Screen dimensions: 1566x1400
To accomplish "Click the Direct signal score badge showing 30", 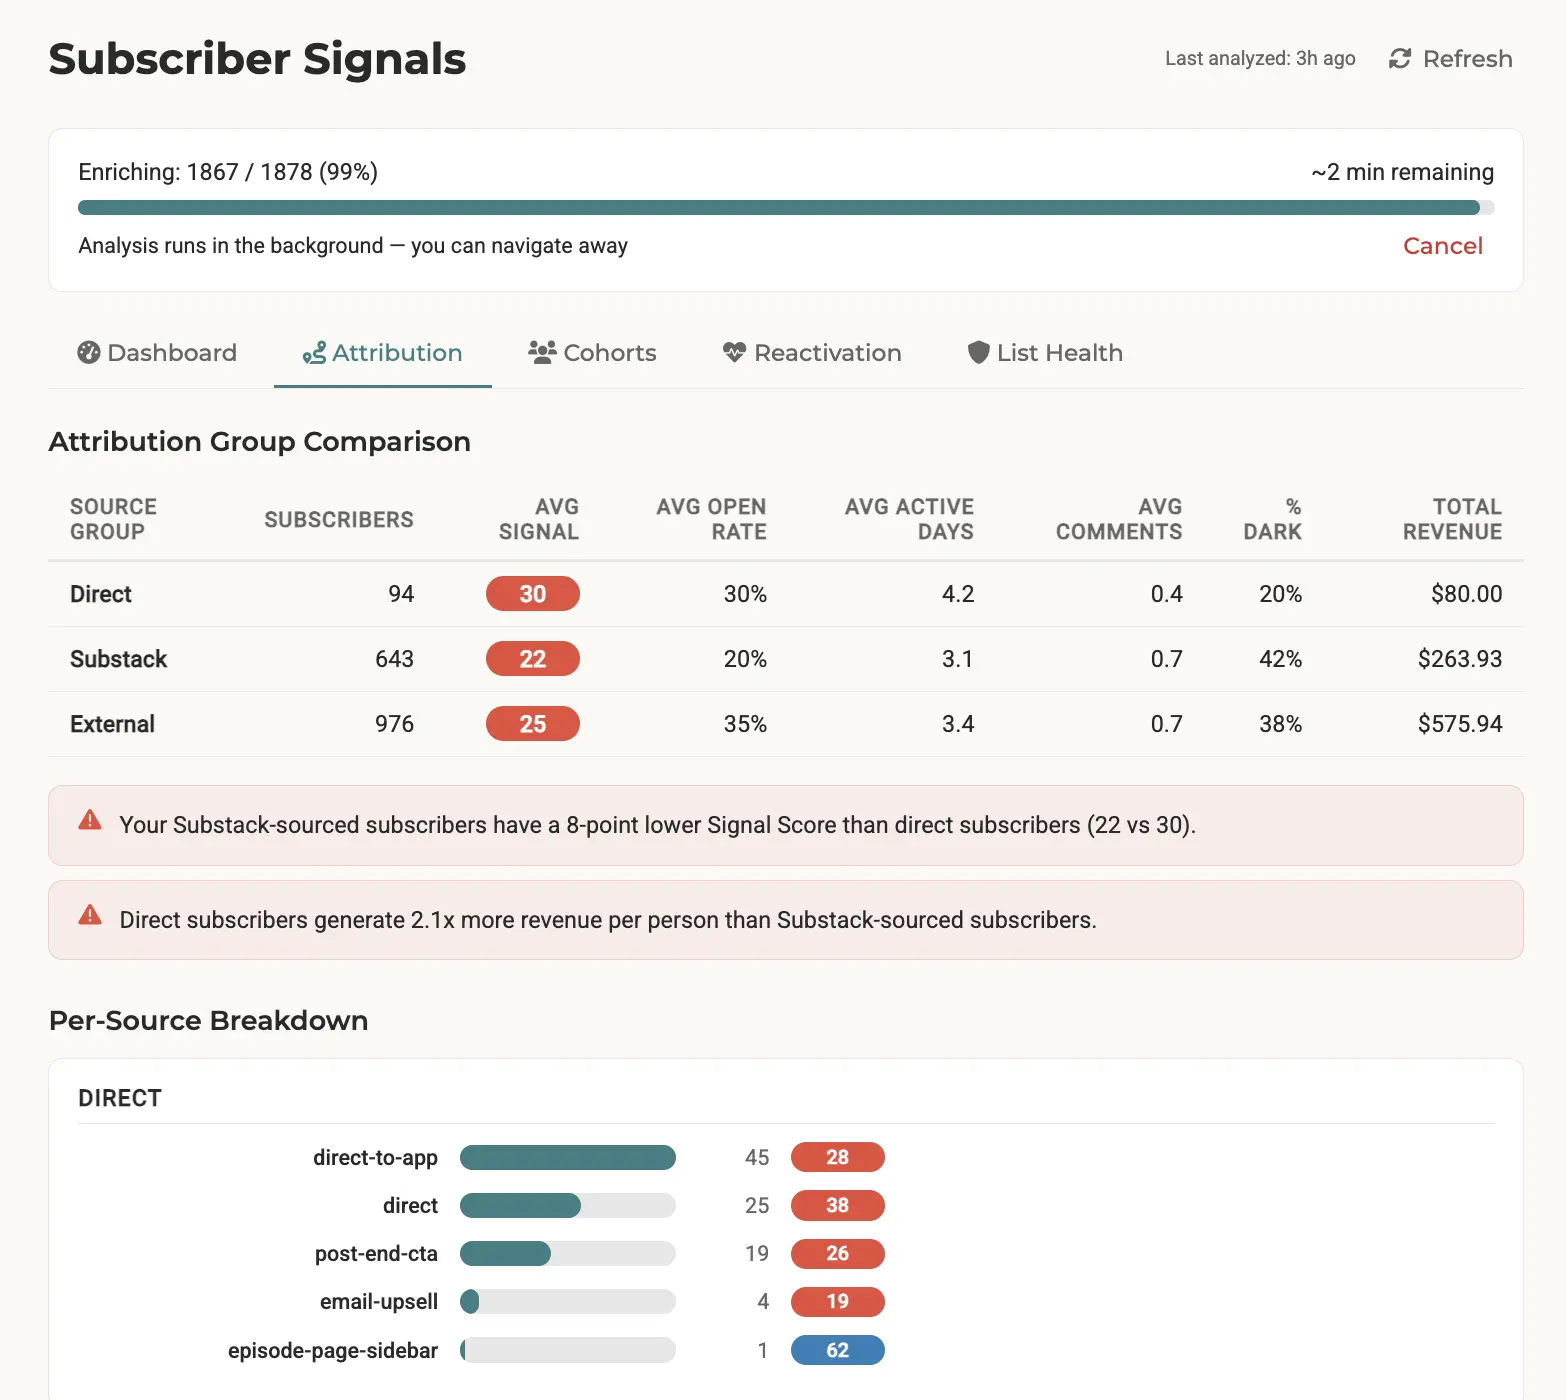I will pos(532,593).
